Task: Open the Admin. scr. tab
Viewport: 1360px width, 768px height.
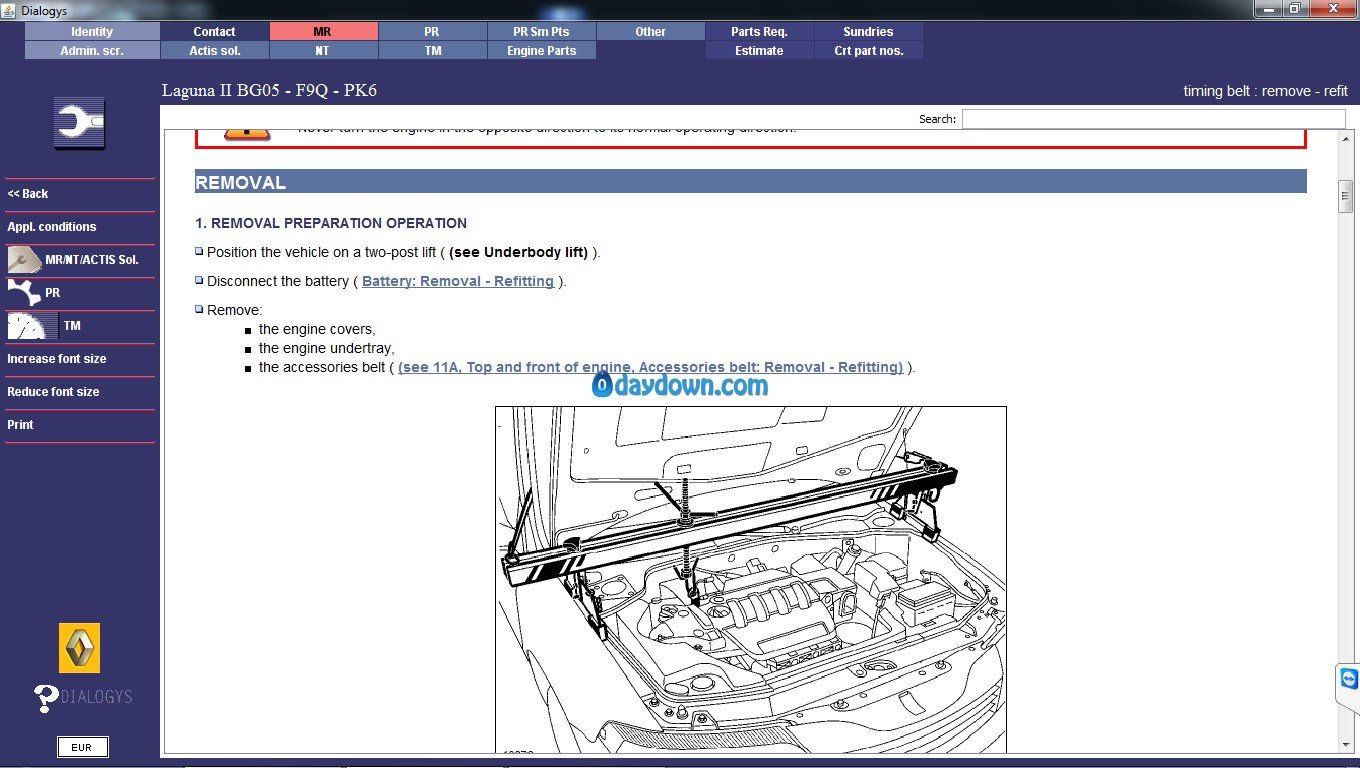Action: tap(92, 51)
